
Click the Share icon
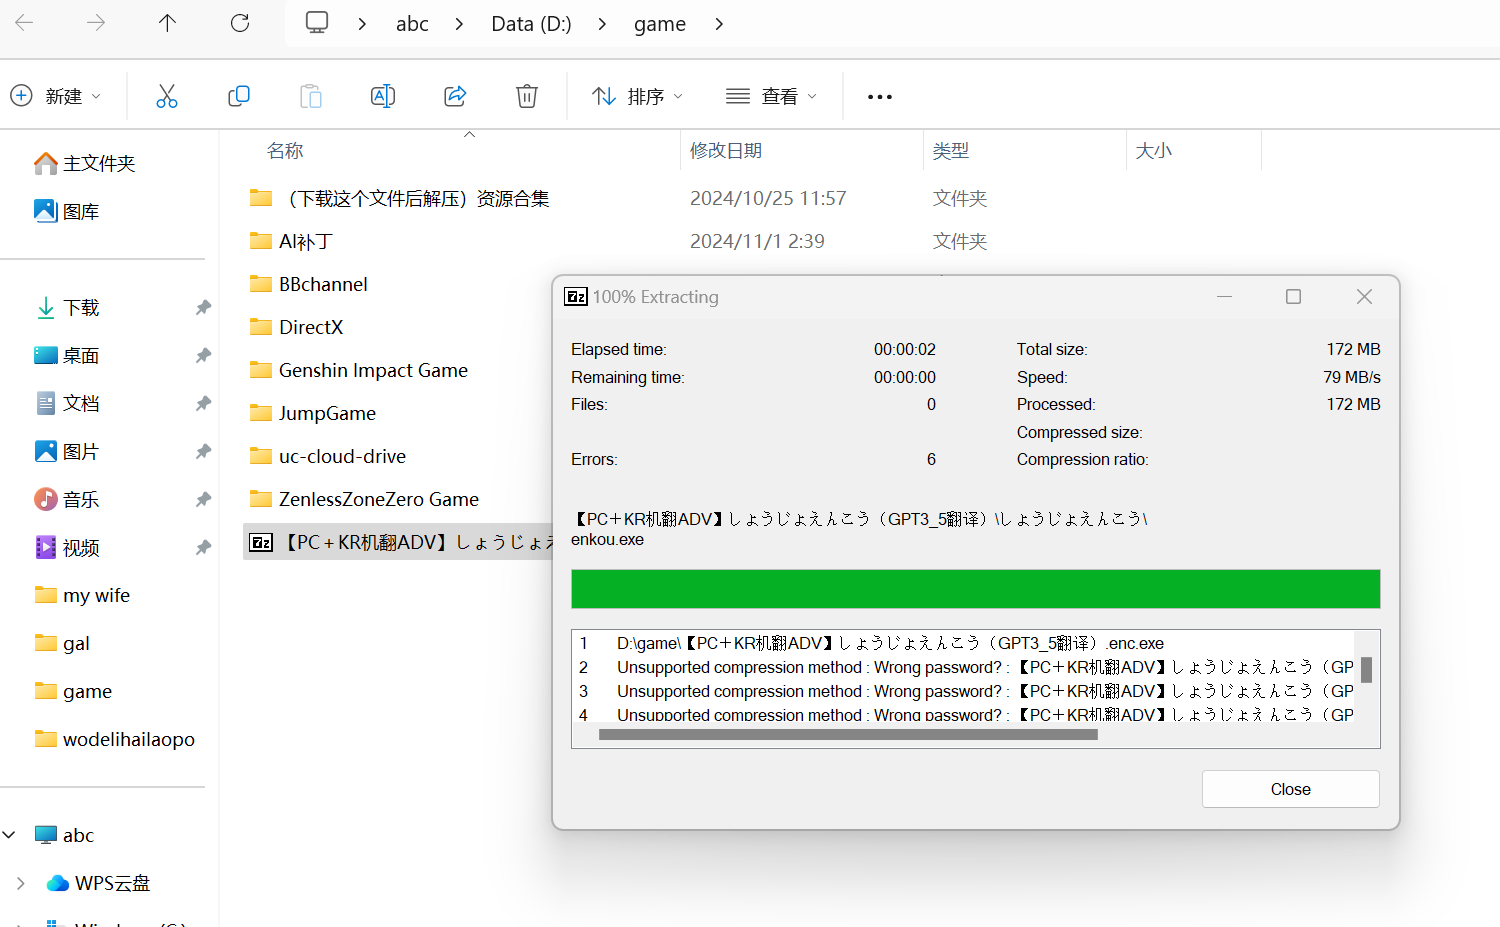click(455, 95)
